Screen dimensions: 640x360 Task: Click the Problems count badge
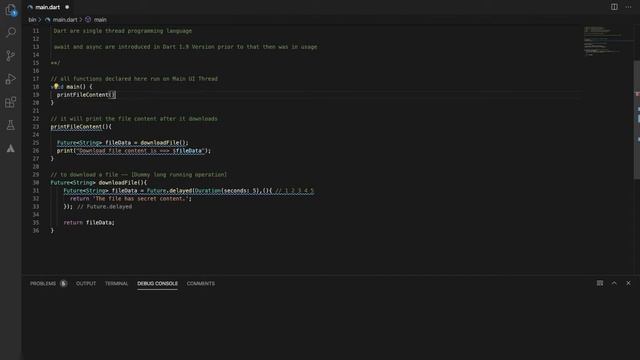[63, 283]
